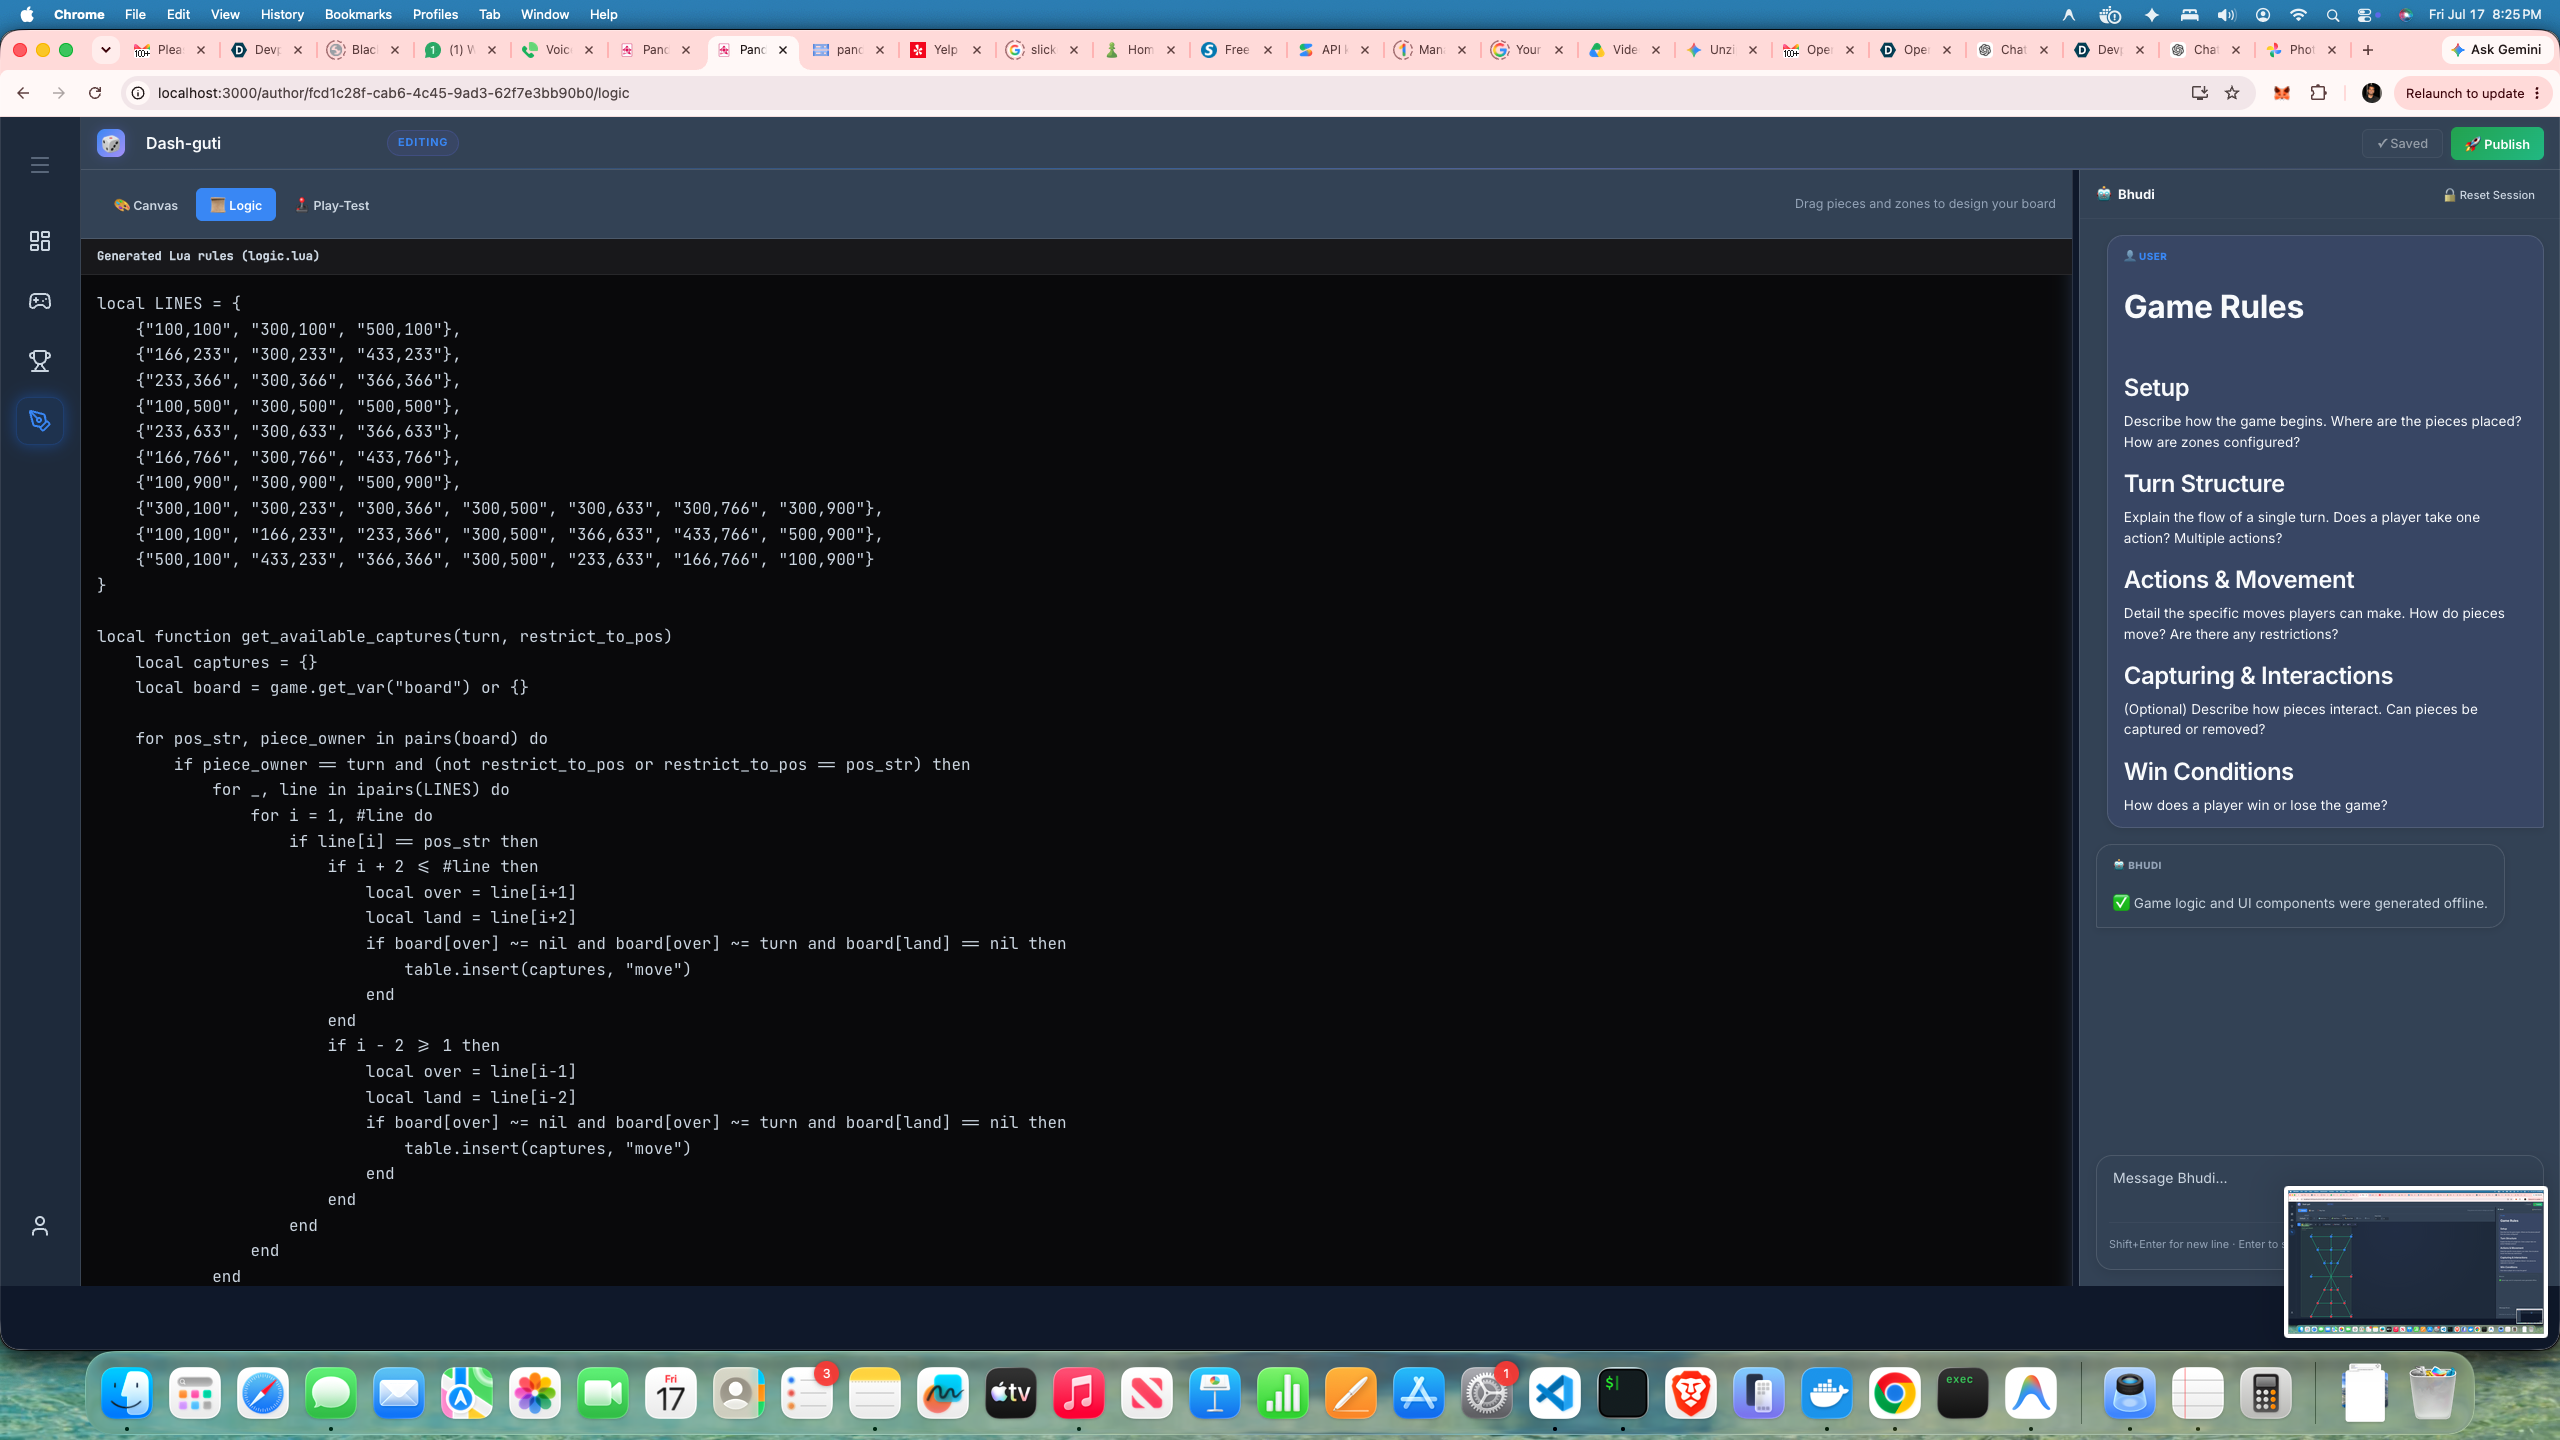Click the Dash-guti dice logo icon

tap(111, 143)
